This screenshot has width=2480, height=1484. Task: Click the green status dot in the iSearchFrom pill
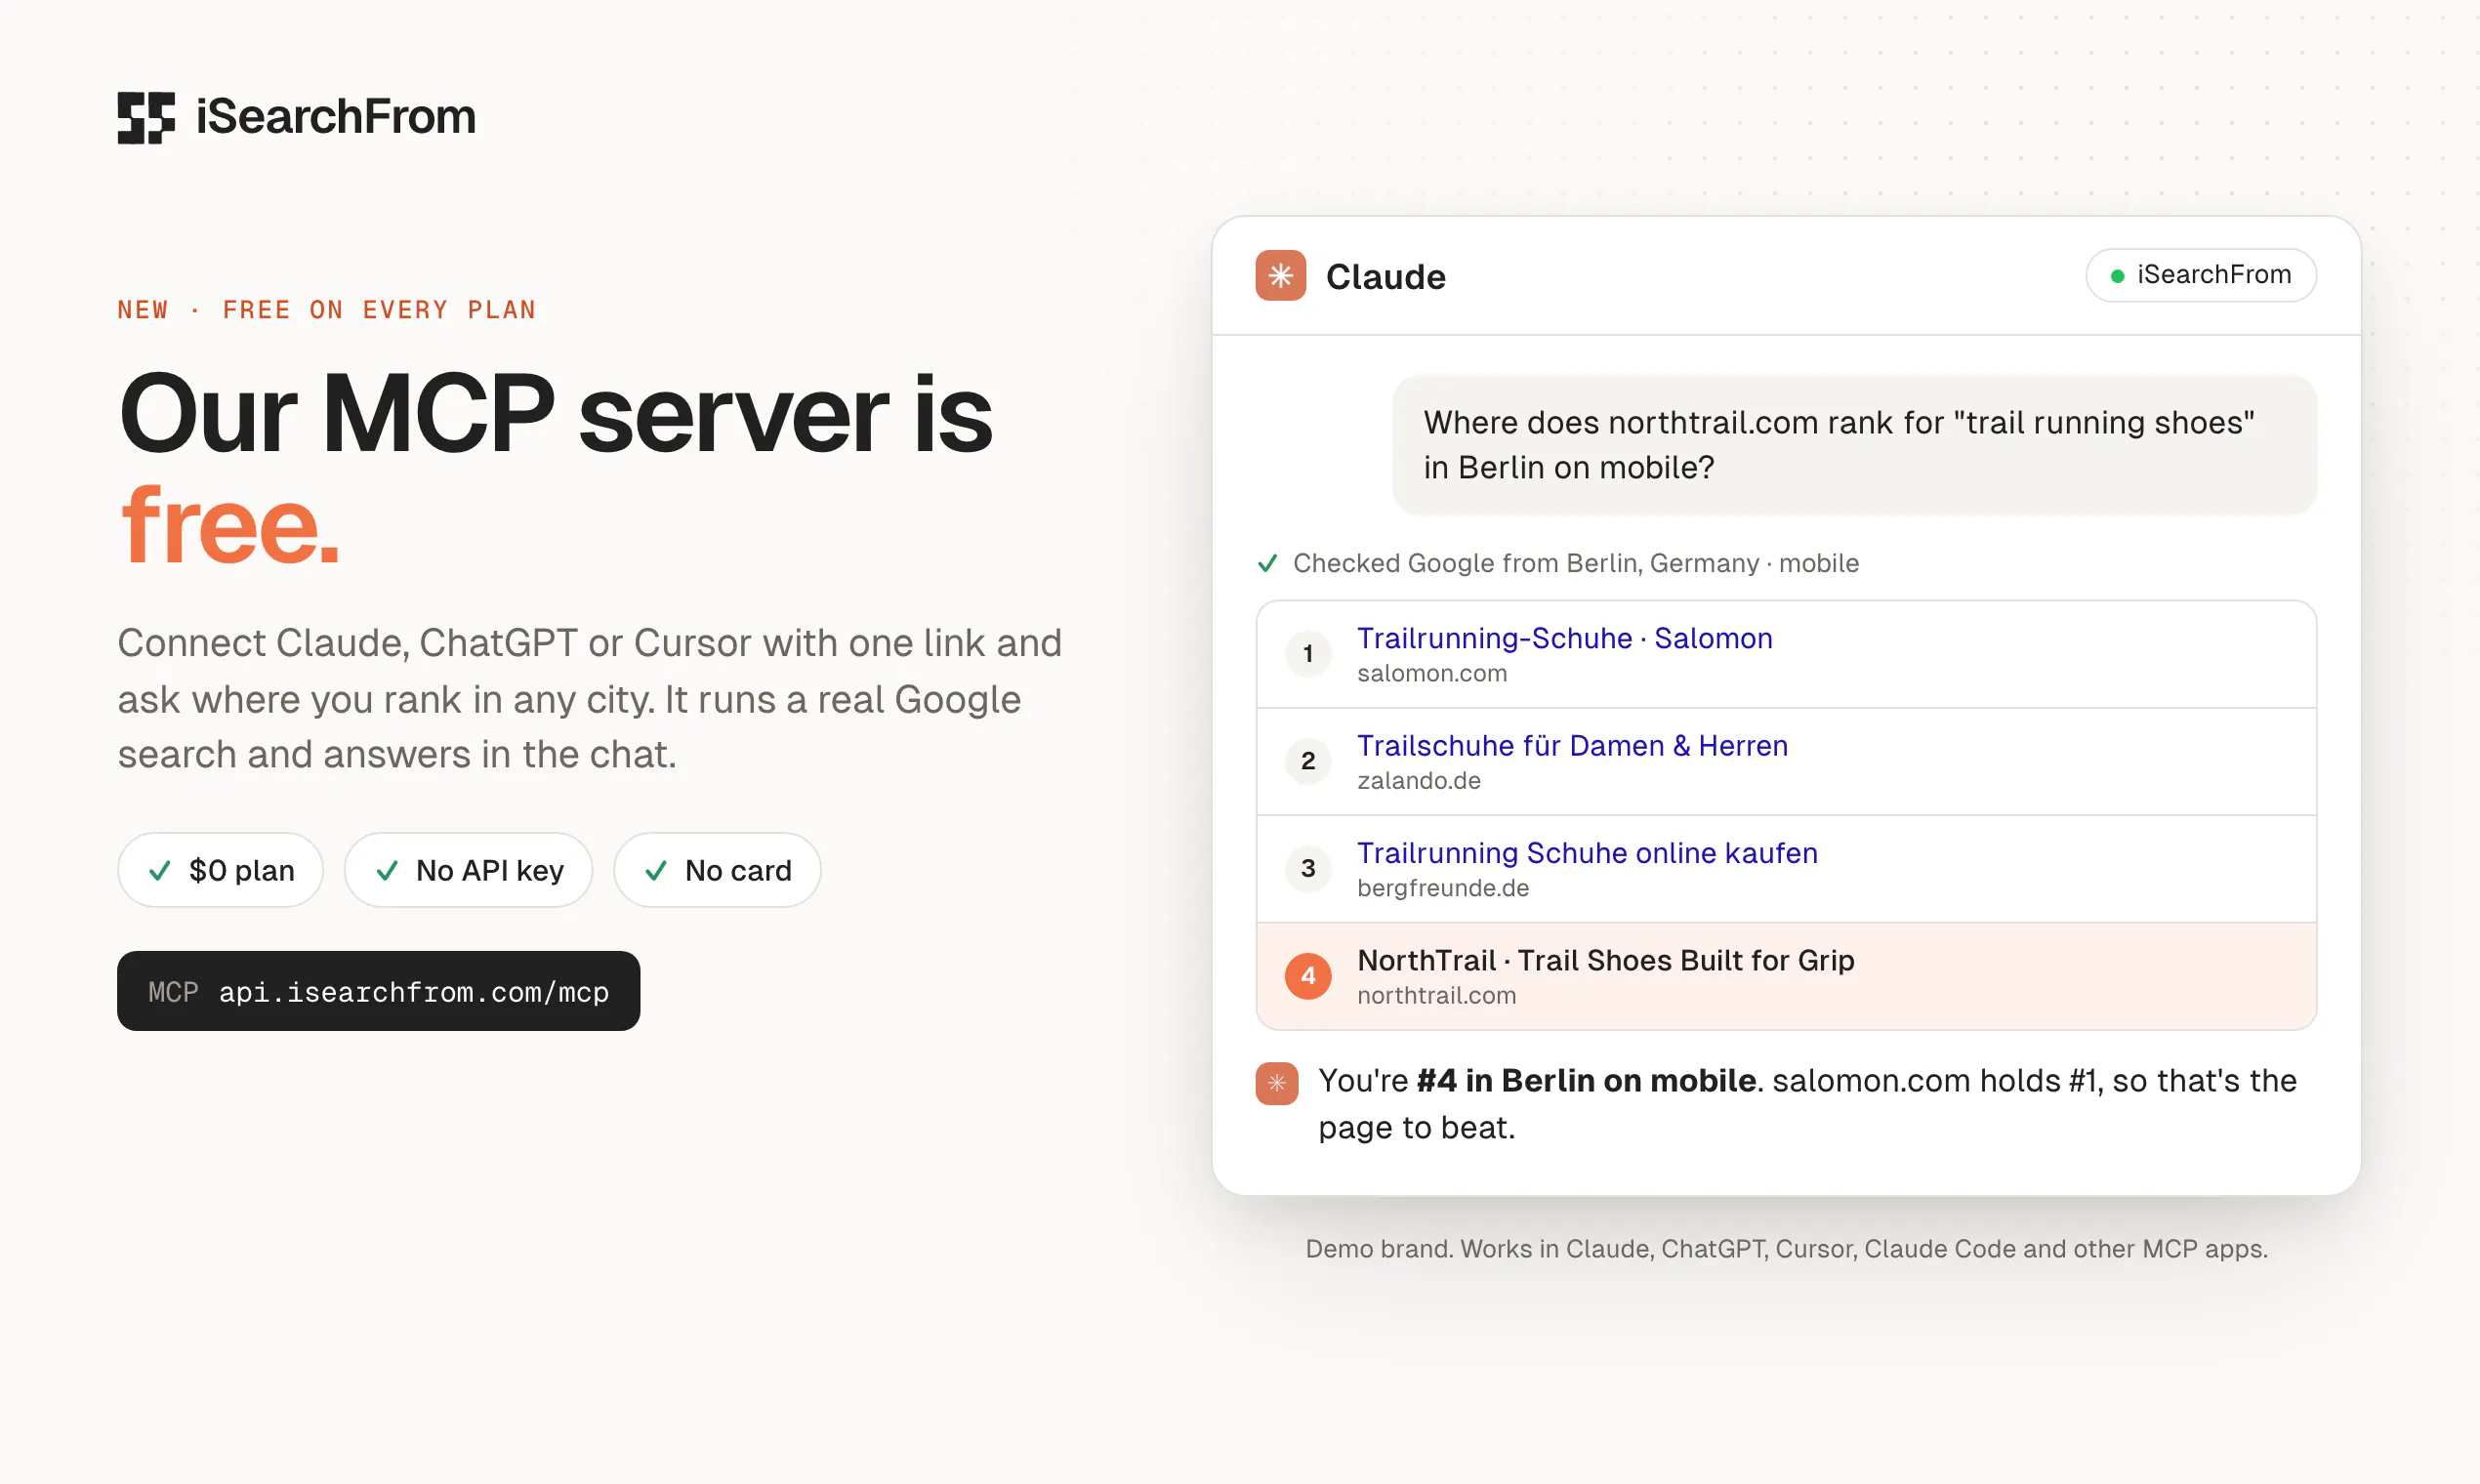2117,276
